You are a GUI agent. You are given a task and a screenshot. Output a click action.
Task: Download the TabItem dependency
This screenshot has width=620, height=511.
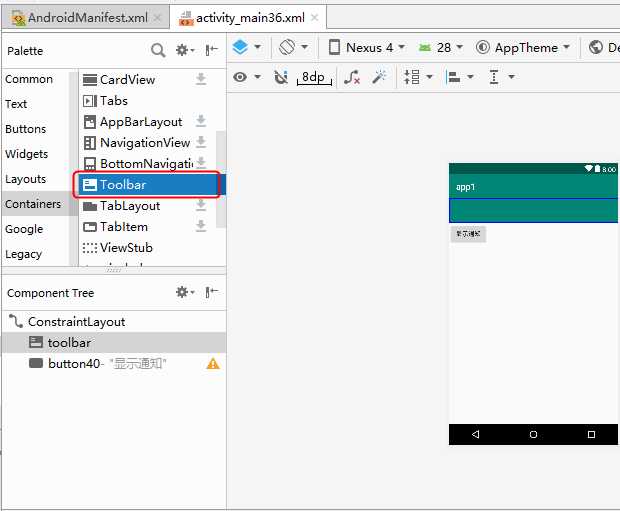pos(201,226)
